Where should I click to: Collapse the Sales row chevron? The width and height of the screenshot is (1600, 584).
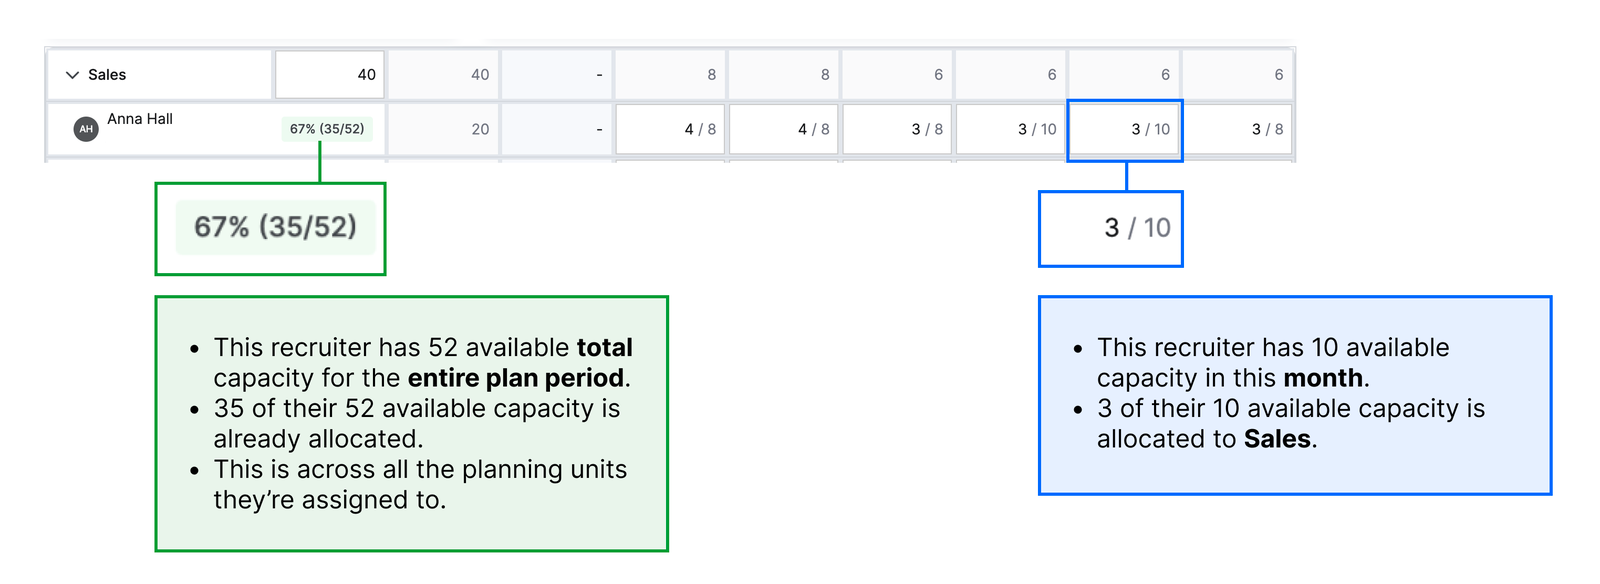click(x=72, y=75)
